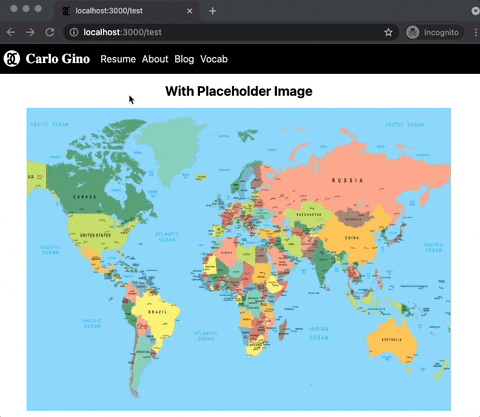Image resolution: width=480 pixels, height=417 pixels.
Task: Reload the page with the refresh icon
Action: (x=50, y=32)
